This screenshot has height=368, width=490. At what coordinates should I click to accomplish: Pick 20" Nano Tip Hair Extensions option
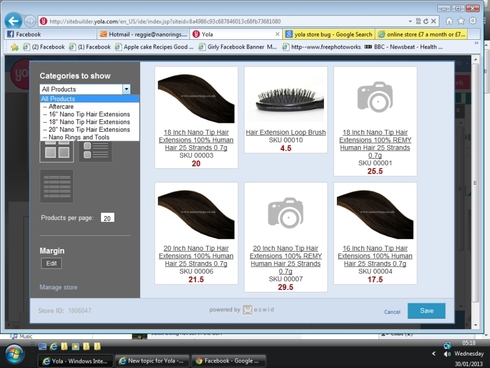(89, 130)
